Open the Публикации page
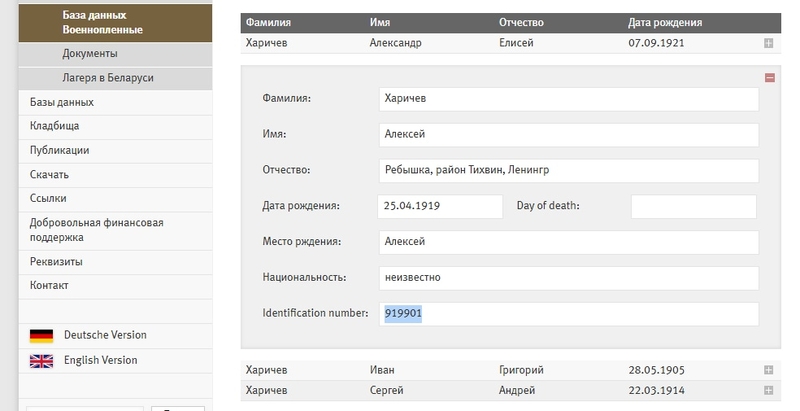 click(60, 150)
